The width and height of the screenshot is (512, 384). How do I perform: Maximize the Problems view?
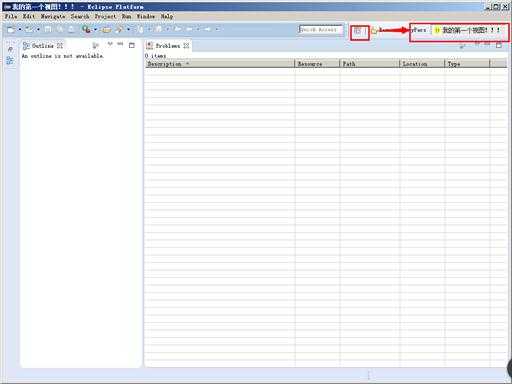pos(499,45)
